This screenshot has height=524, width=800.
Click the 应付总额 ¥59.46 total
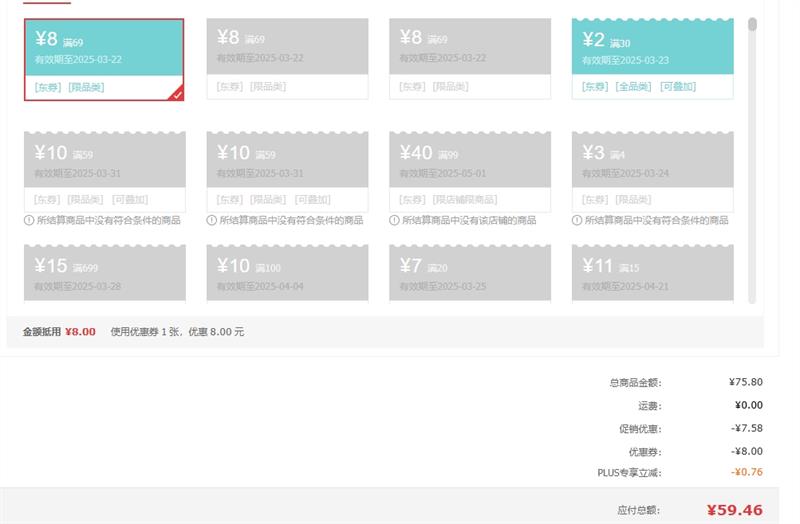coord(689,510)
